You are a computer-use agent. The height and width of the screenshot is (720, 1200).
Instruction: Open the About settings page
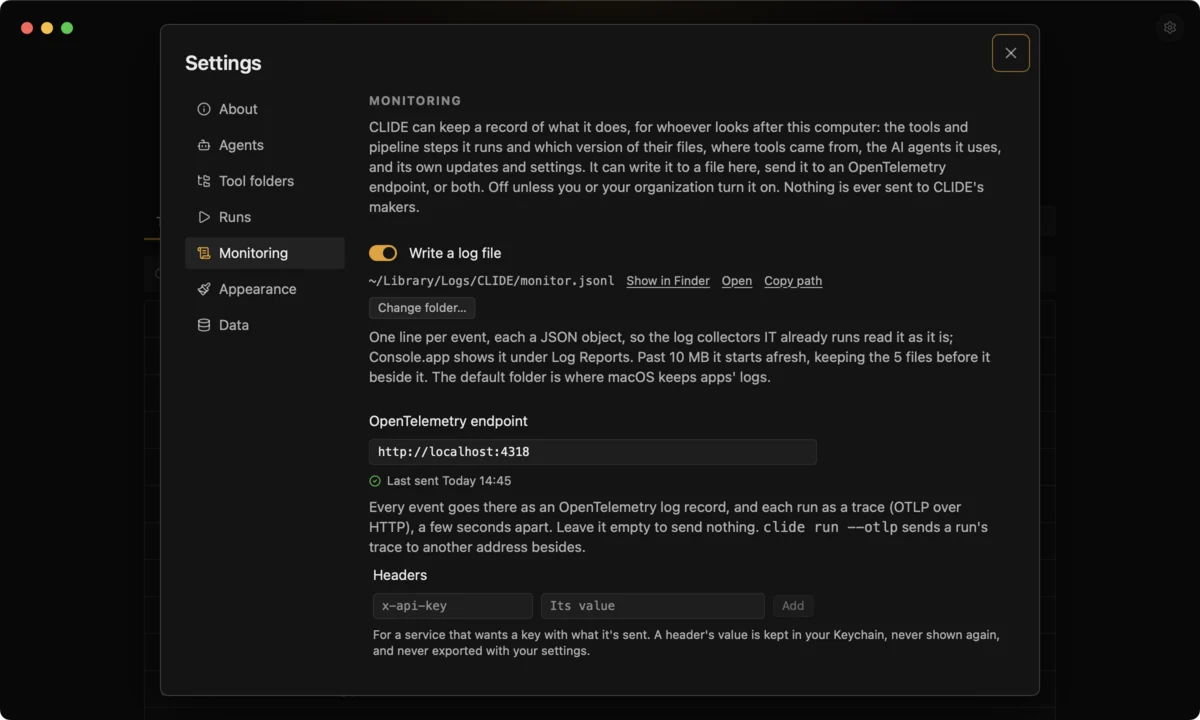pyautogui.click(x=265, y=109)
